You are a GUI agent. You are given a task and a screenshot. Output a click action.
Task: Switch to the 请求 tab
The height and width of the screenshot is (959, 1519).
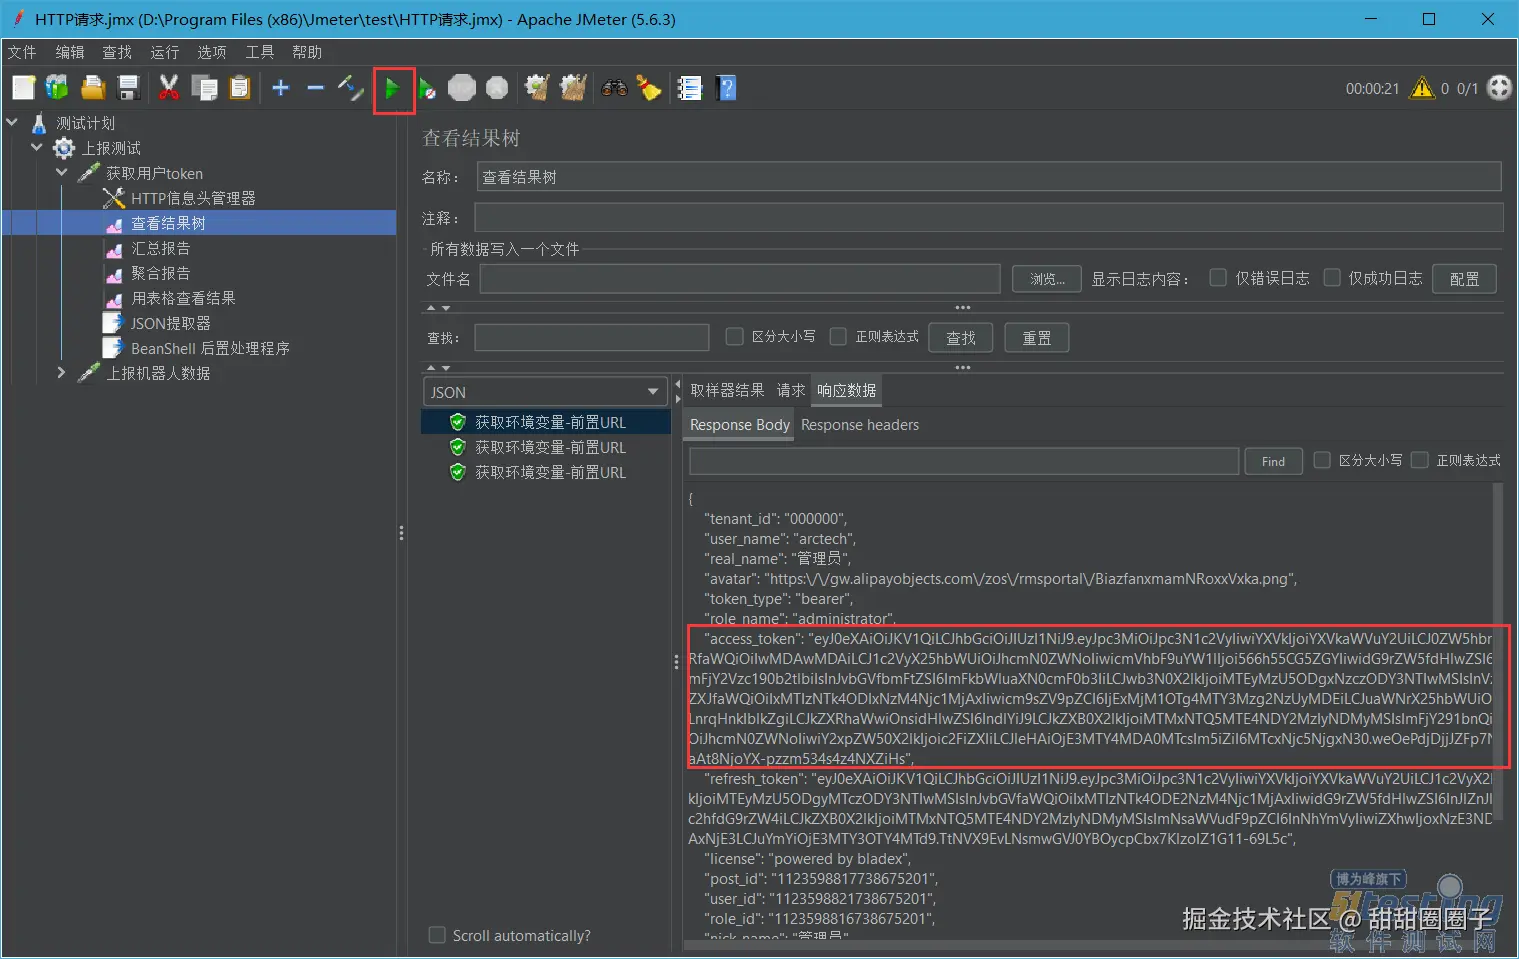791,390
